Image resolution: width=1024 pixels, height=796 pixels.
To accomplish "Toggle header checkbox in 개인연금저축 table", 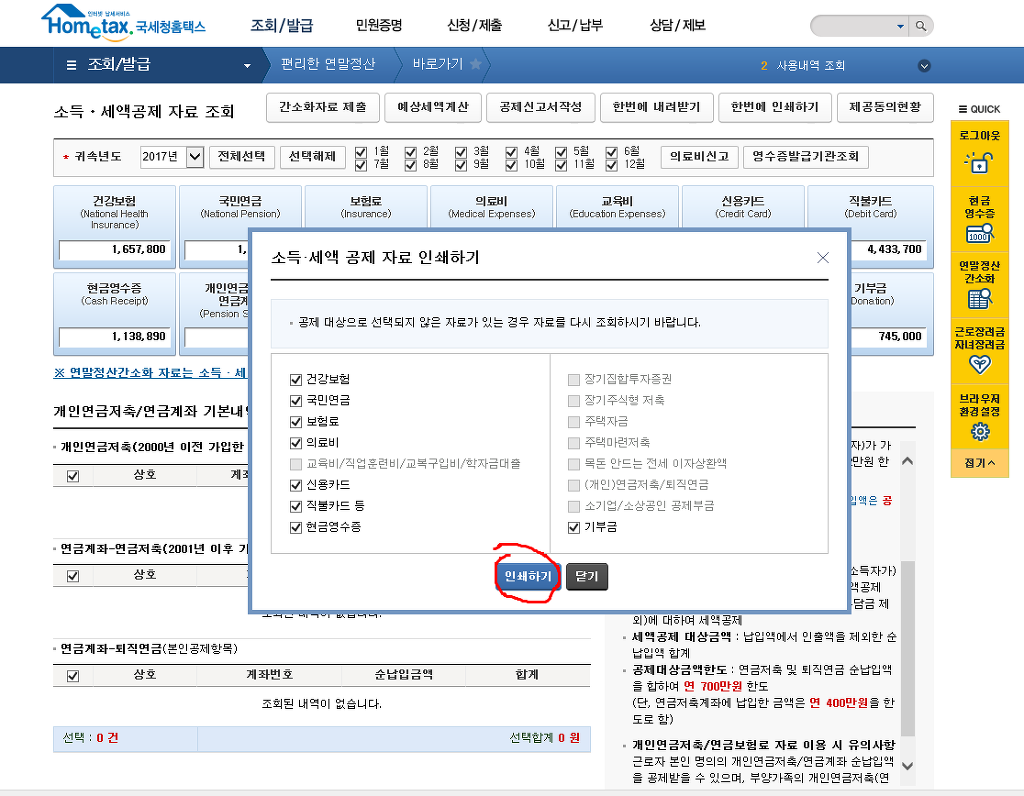I will coord(73,476).
